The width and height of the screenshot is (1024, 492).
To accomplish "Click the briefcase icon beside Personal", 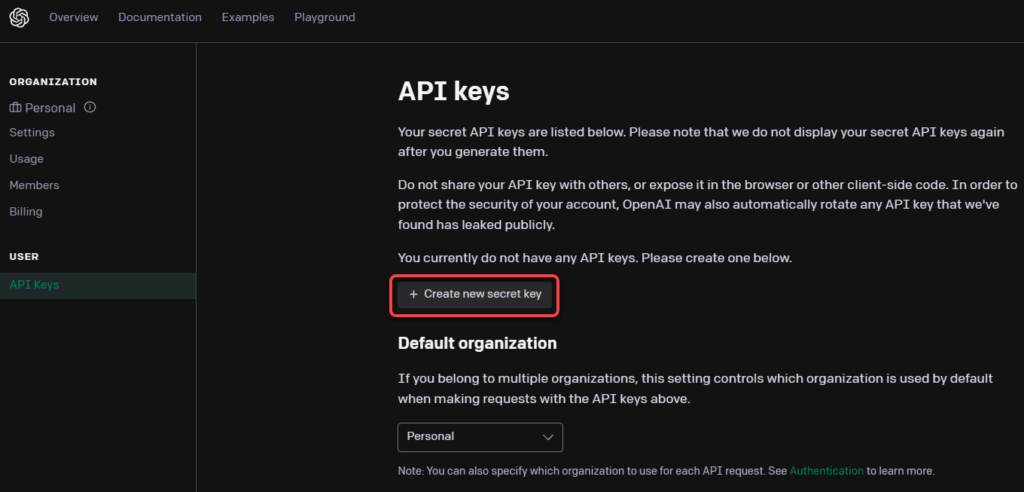I will (x=15, y=108).
